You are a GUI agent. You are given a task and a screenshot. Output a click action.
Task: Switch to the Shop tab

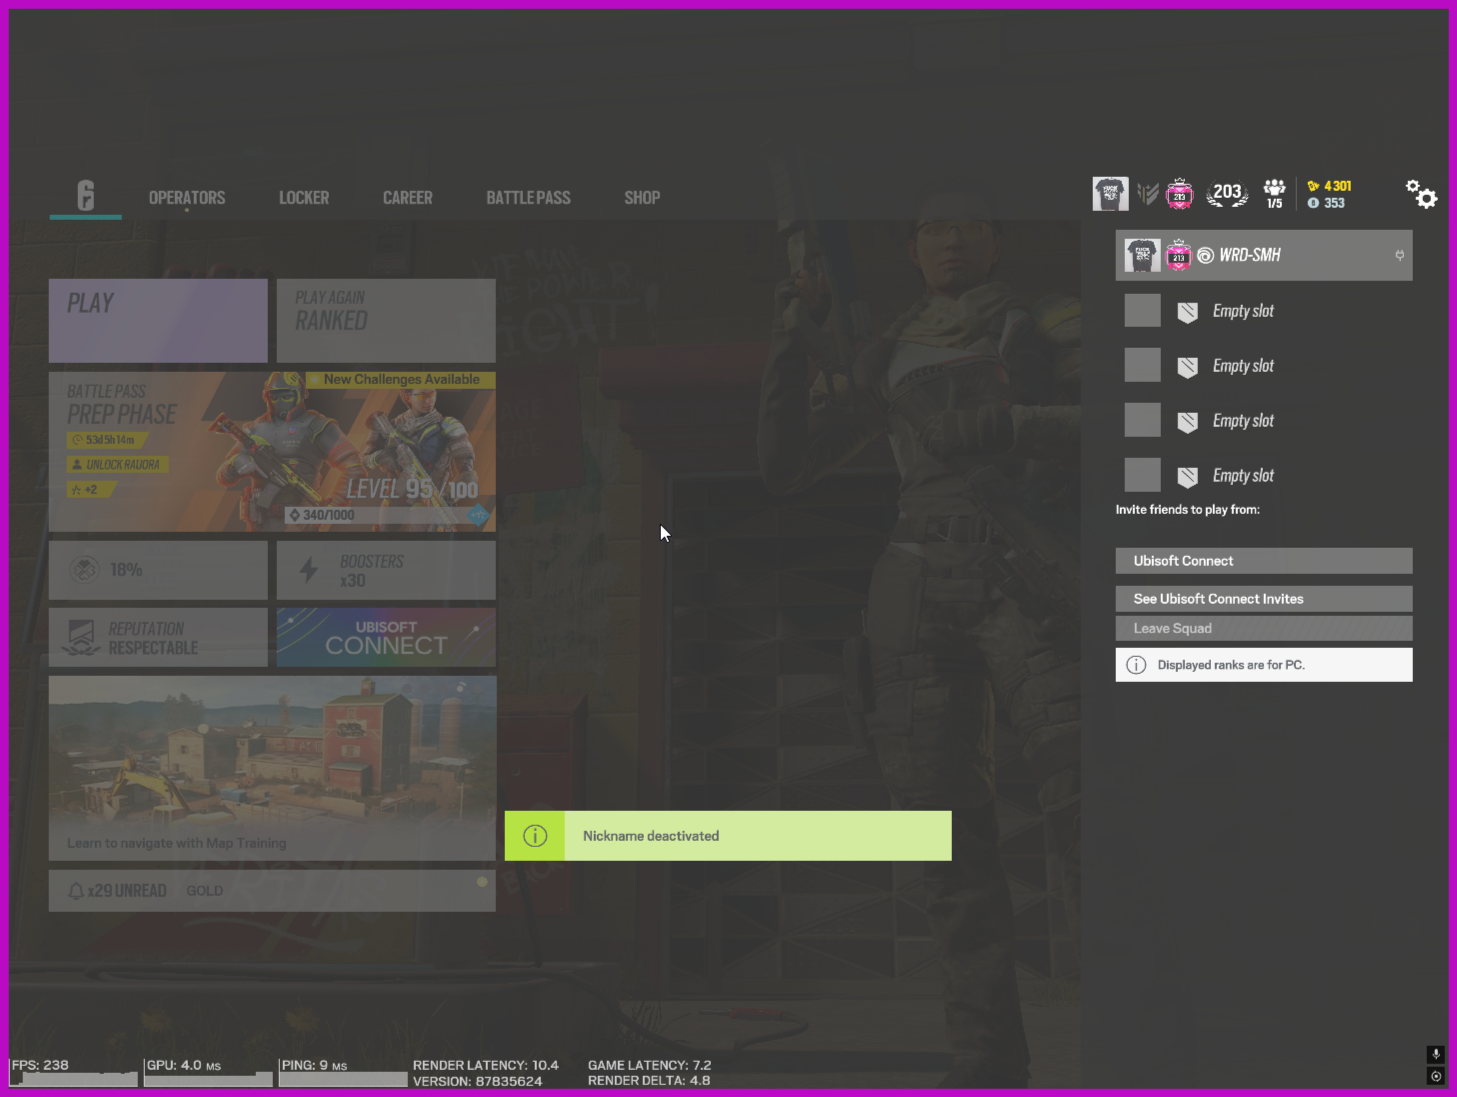tap(642, 198)
